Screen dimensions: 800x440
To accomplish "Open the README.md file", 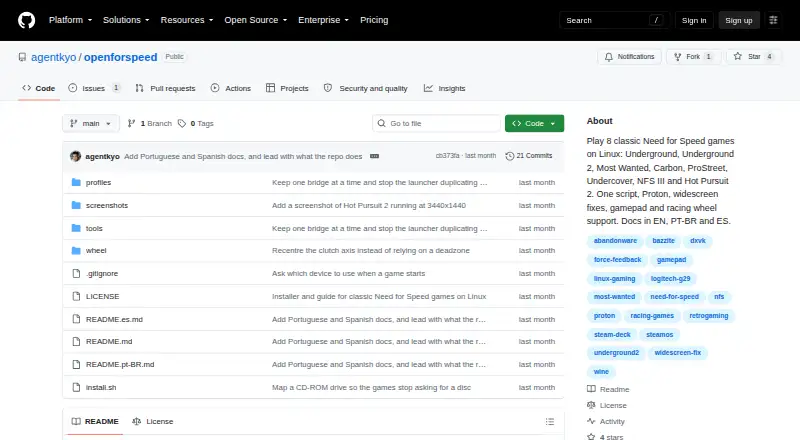I will [109, 341].
